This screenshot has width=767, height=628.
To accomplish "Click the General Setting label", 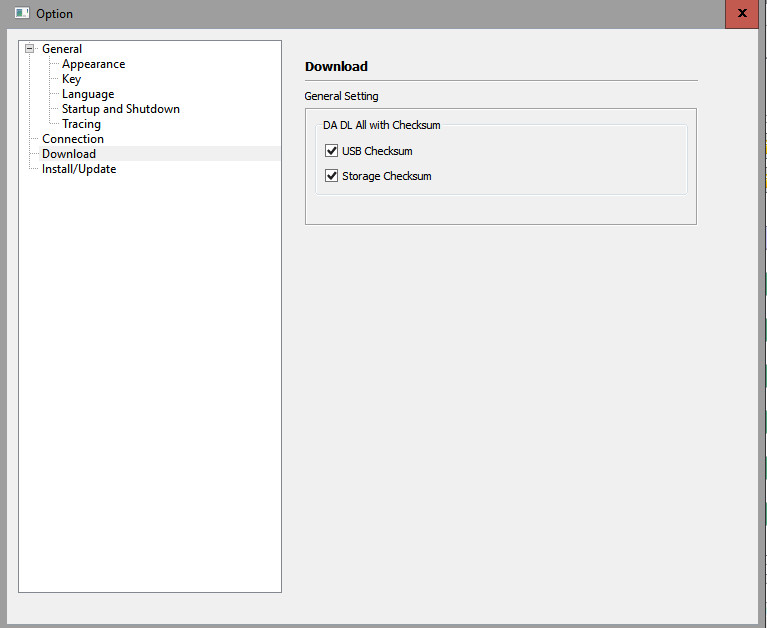I will click(341, 96).
